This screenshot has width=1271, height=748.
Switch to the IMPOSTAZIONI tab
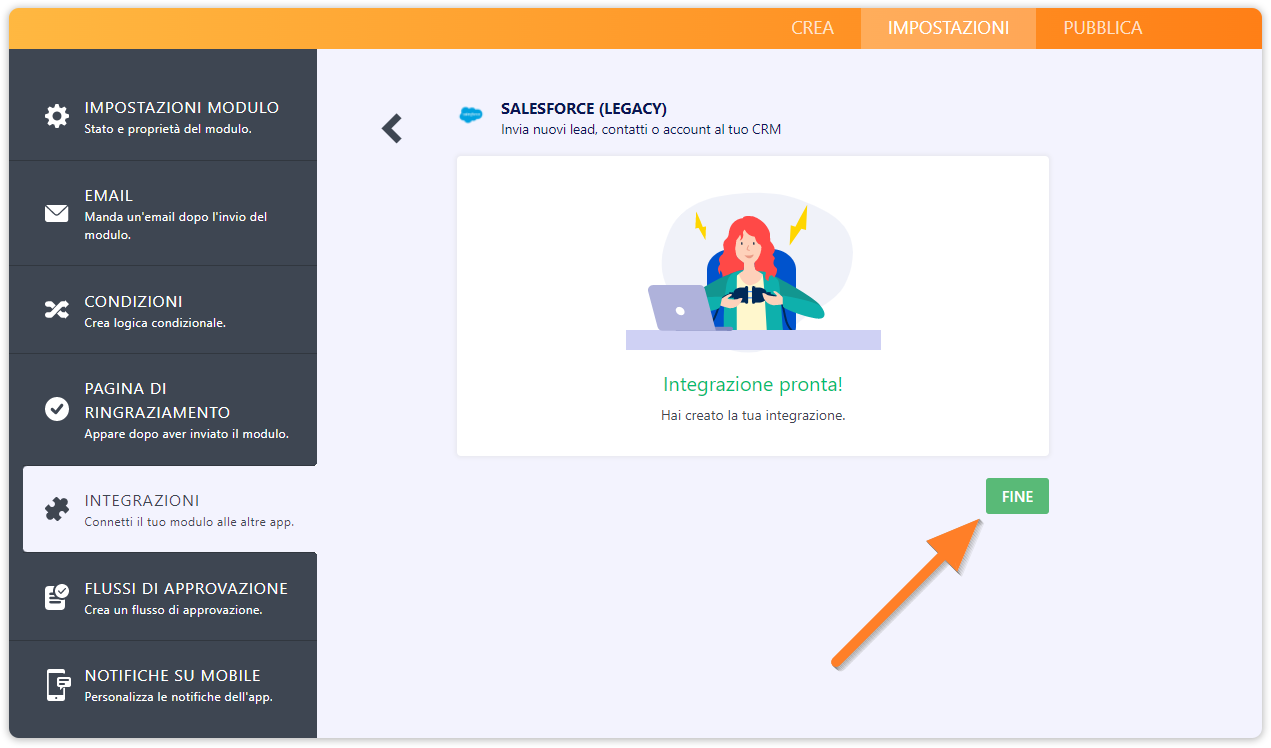pos(948,28)
